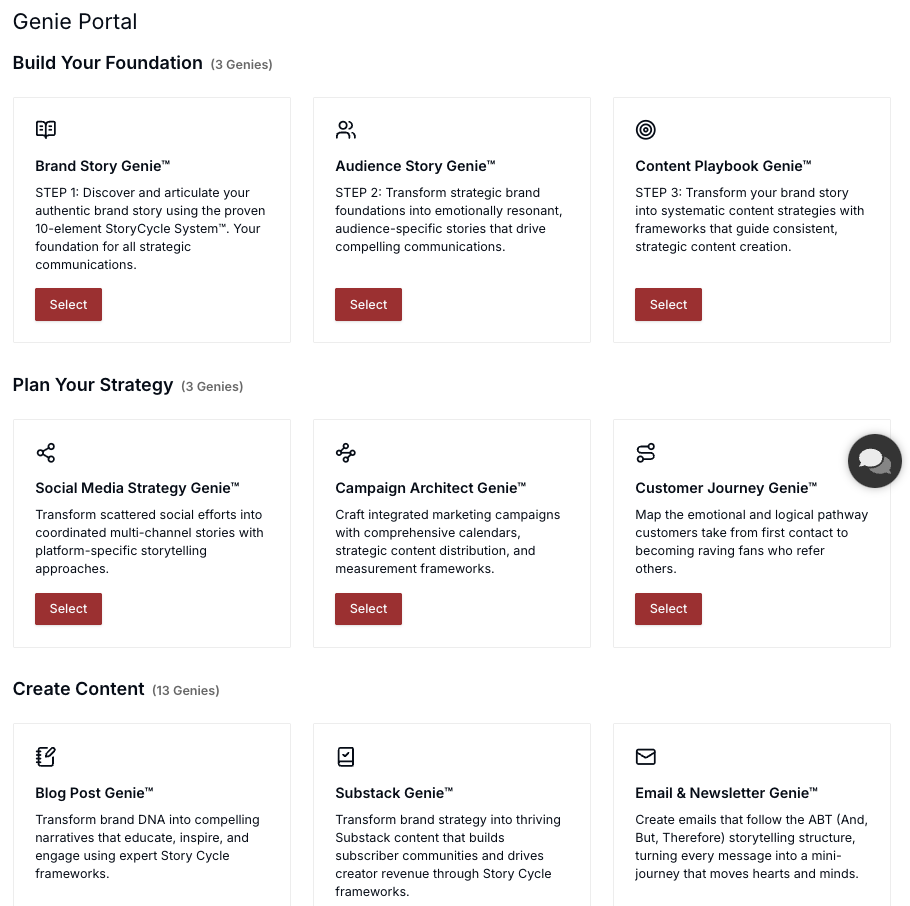Click the Audience Story Genie people icon
The height and width of the screenshot is (906, 910).
pyautogui.click(x=346, y=129)
